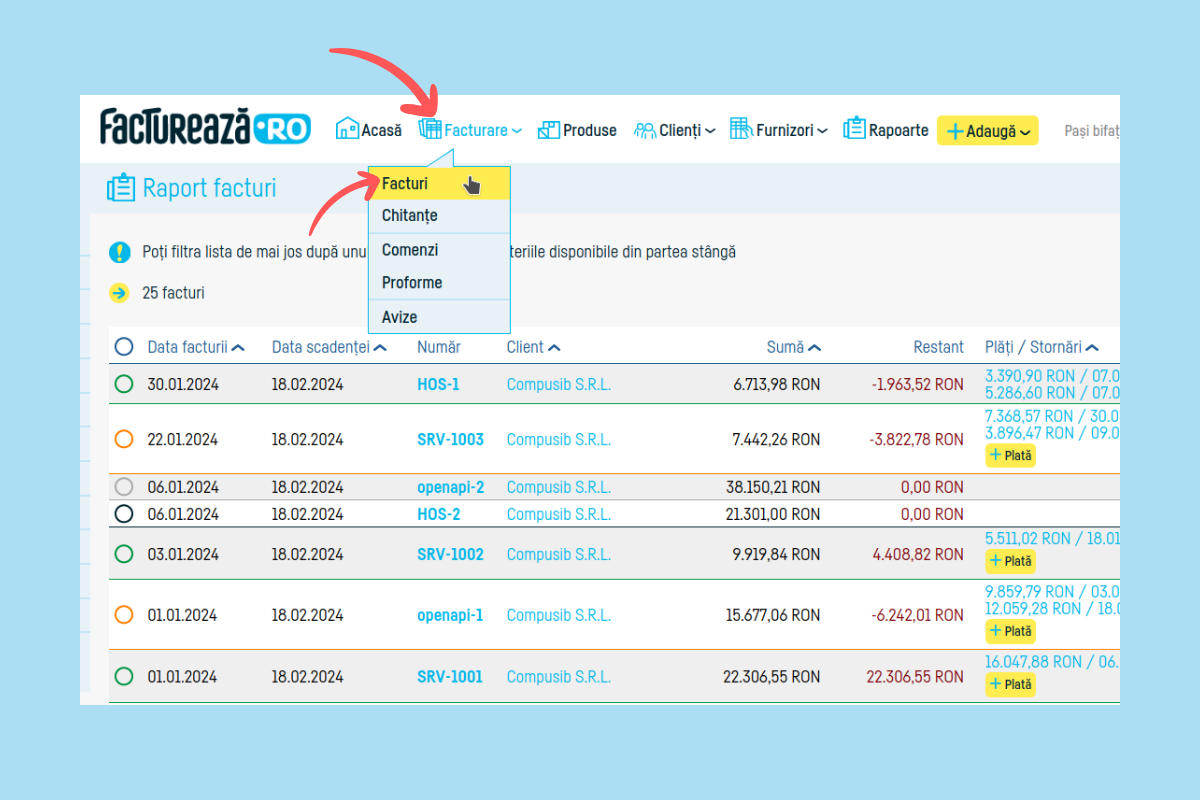The image size is (1200, 800).
Task: Select the radio circle for invoice HOS-1
Action: [124, 384]
